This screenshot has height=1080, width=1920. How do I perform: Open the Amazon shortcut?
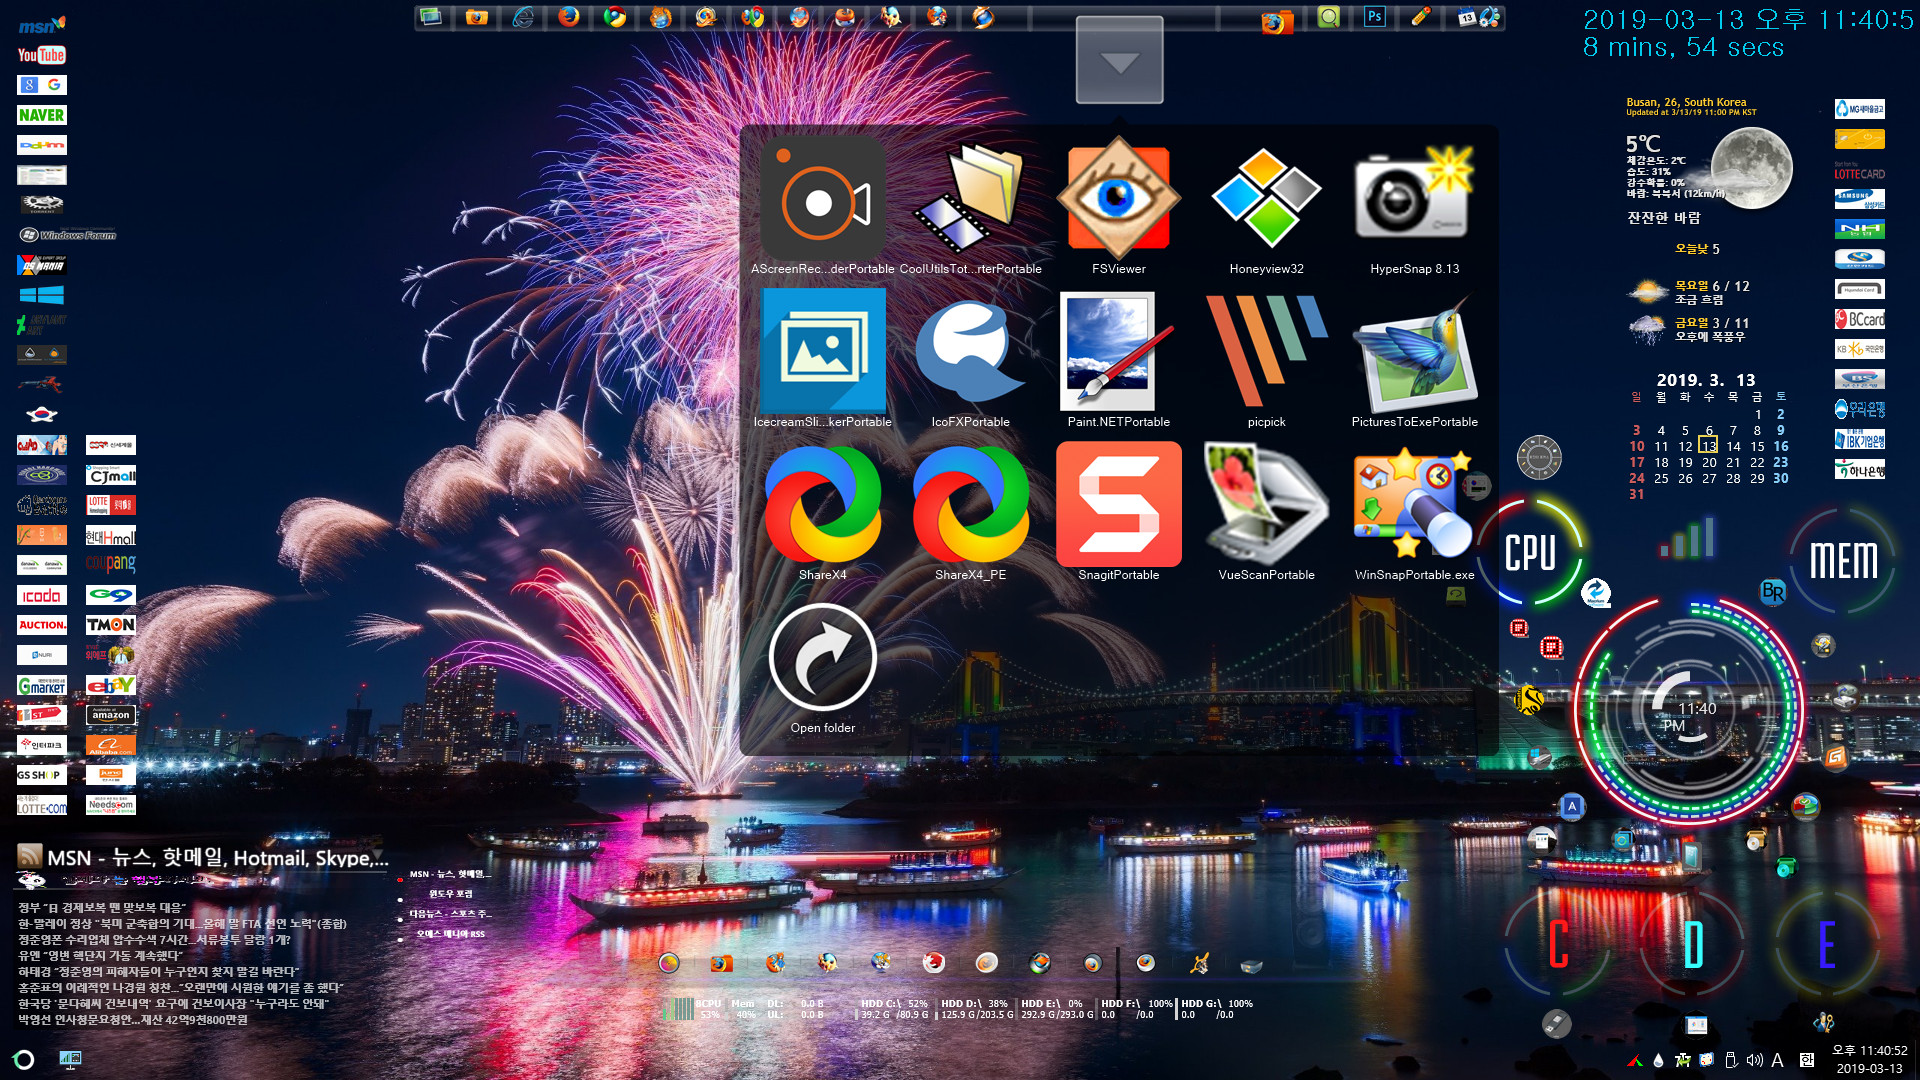point(110,715)
